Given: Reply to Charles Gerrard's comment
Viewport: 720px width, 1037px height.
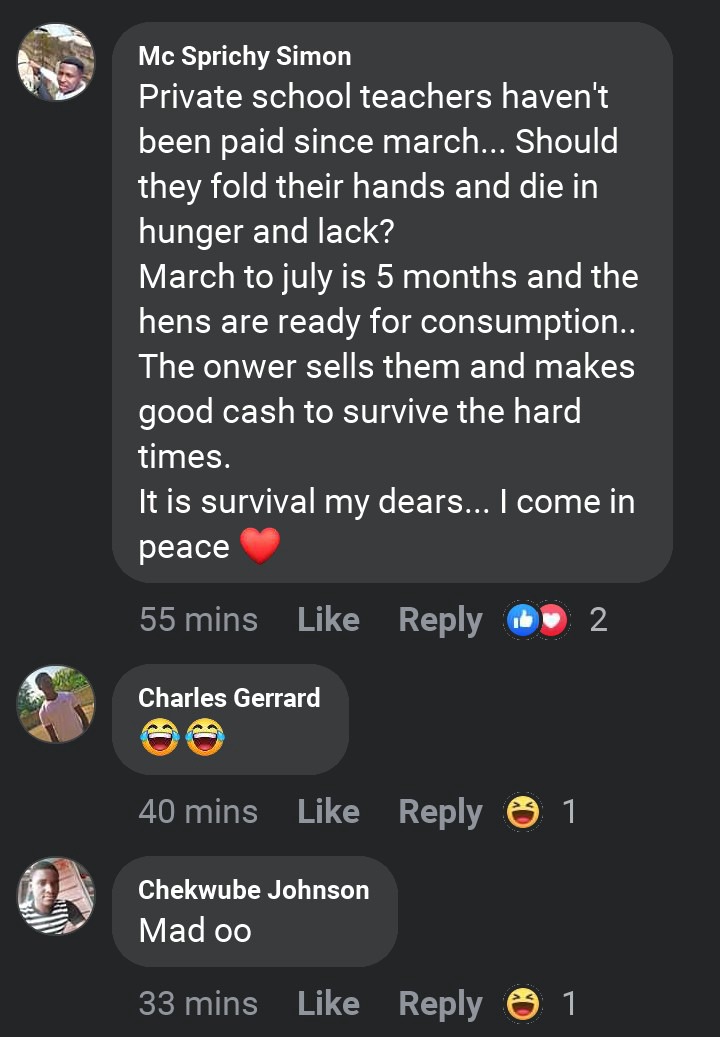Looking at the screenshot, I should pos(440,813).
